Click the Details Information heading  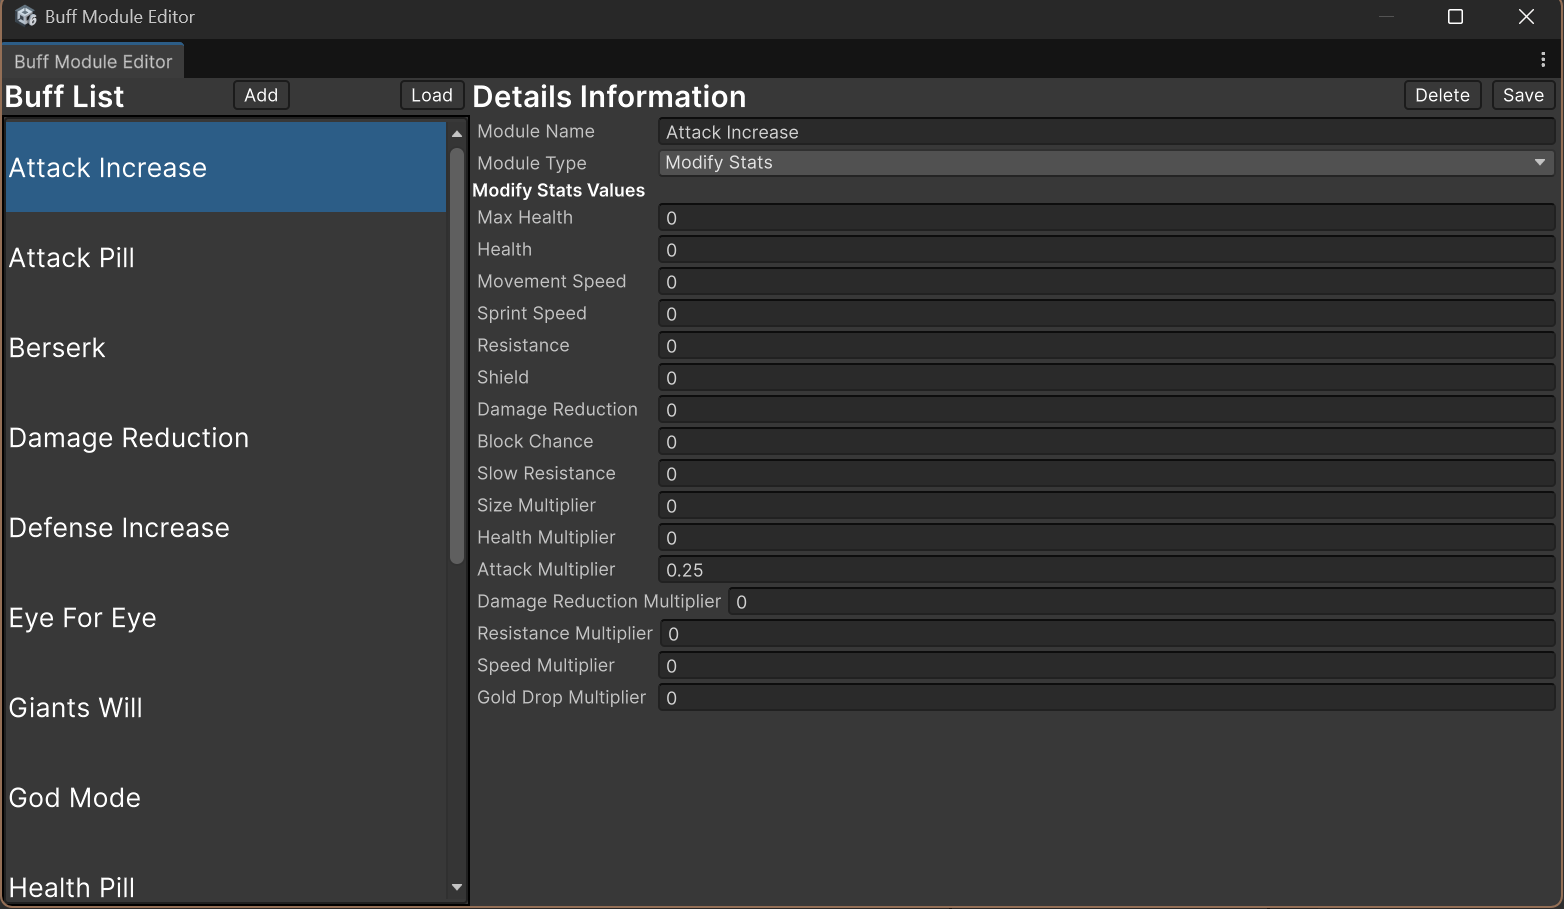[x=609, y=97]
